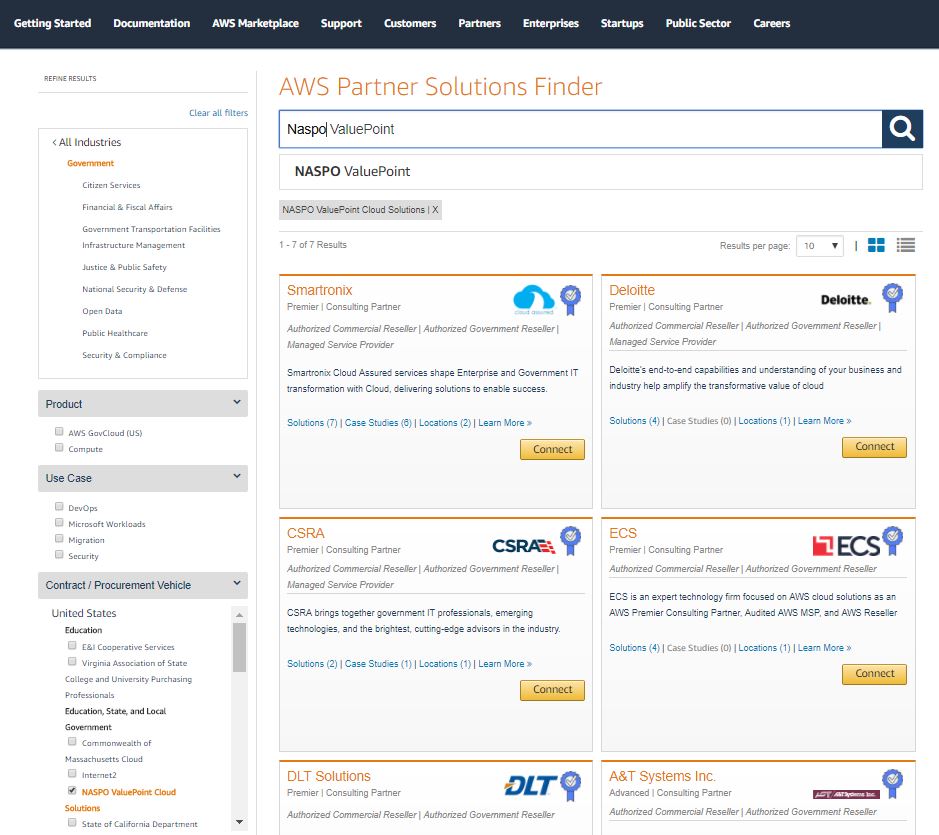939x835 pixels.
Task: Open the Customers nav item
Action: (x=410, y=23)
